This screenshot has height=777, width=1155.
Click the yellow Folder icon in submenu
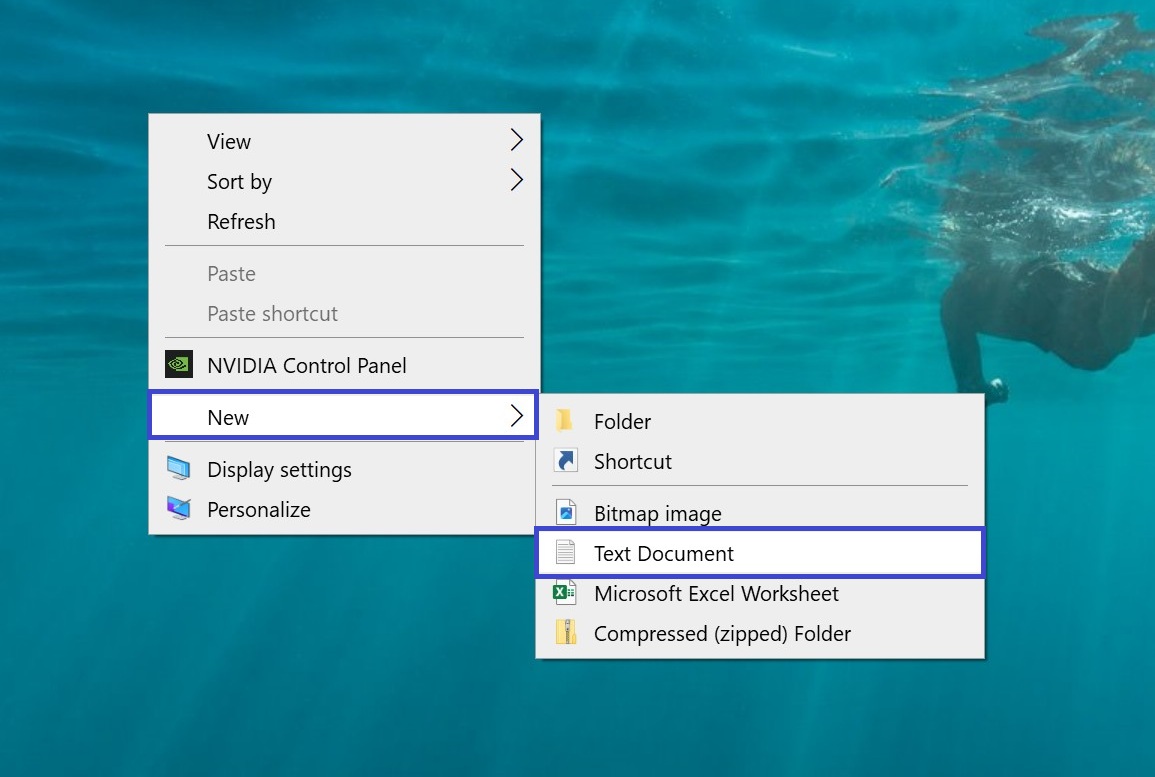point(565,421)
